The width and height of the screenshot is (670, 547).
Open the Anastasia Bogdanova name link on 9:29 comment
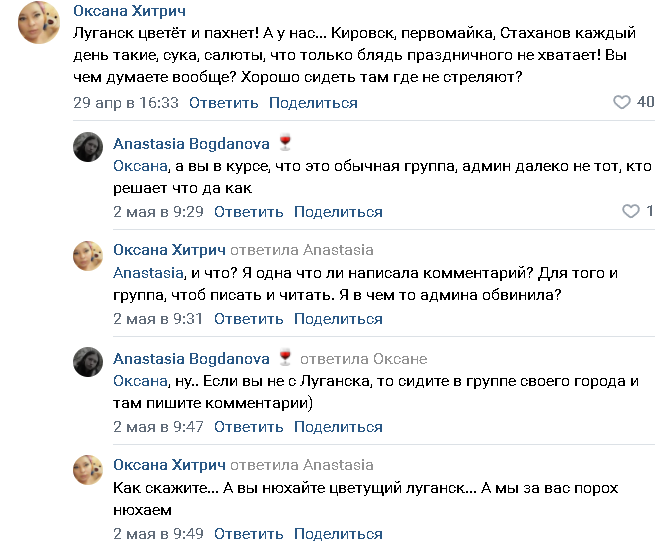pos(192,143)
